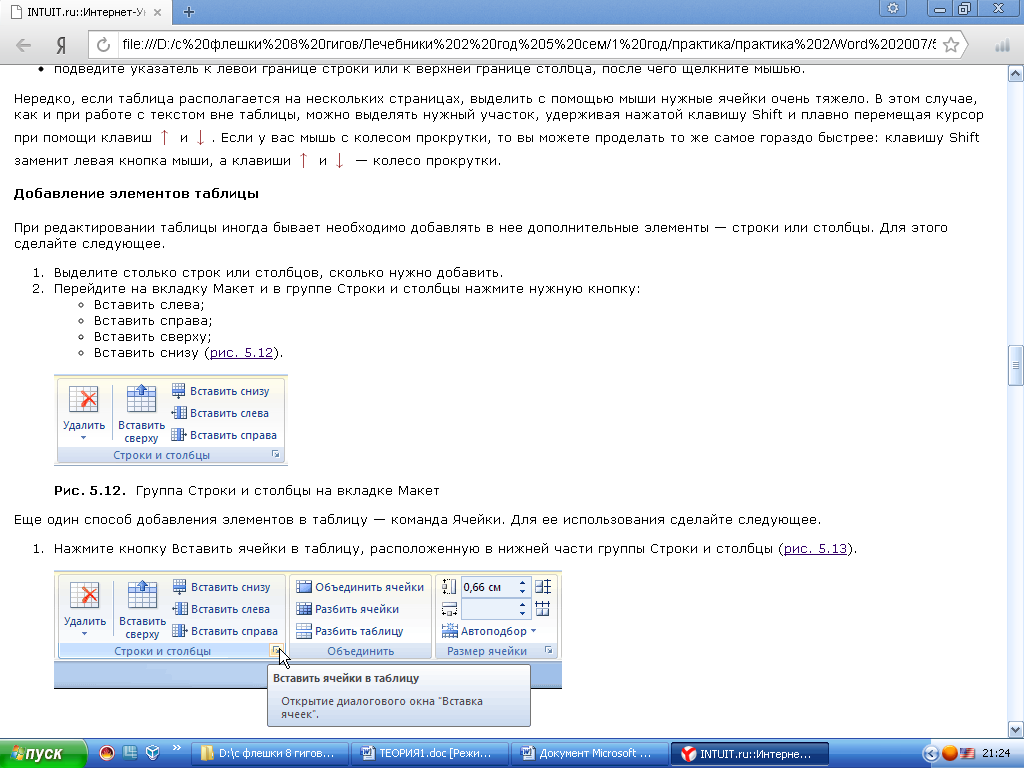Open the Yandex "Я" home button
Image resolution: width=1024 pixels, height=768 pixels.
click(x=61, y=45)
